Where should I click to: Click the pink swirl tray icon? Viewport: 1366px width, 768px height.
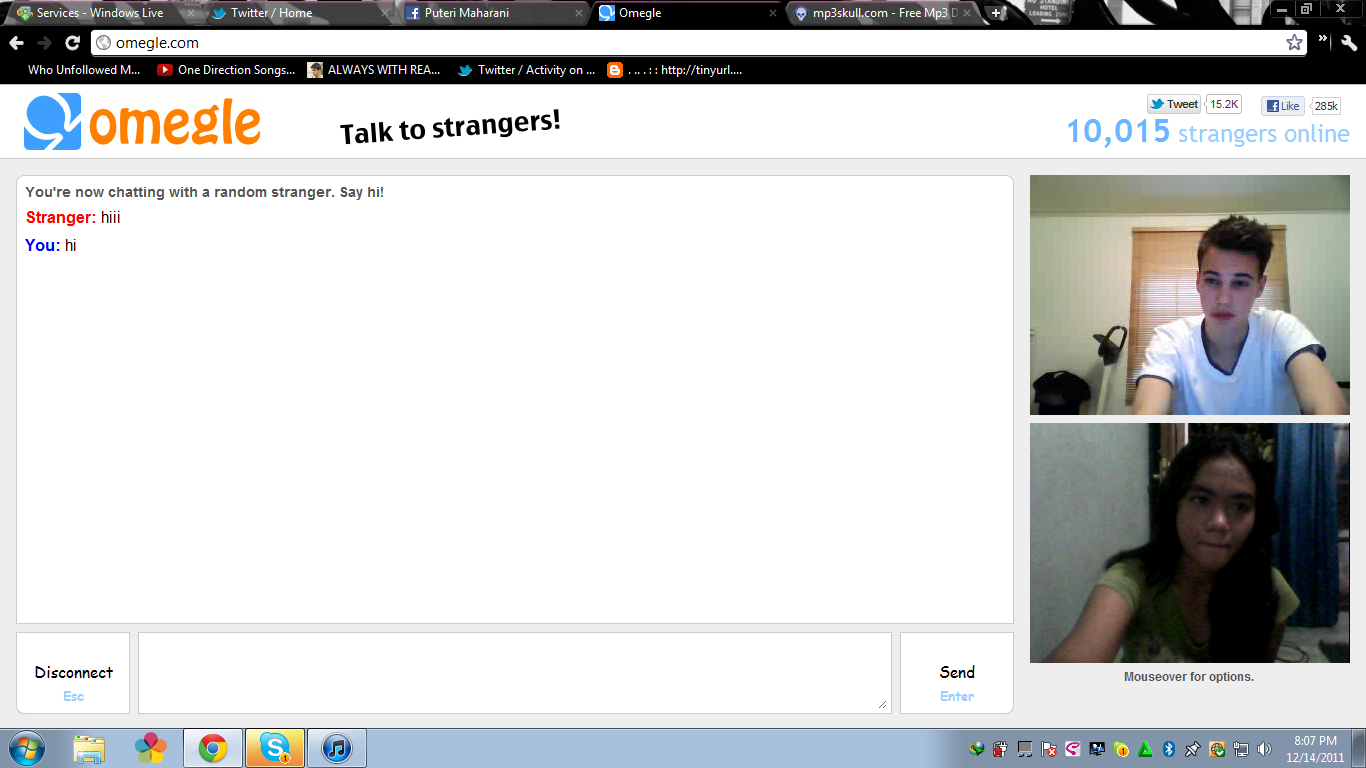pos(1073,749)
